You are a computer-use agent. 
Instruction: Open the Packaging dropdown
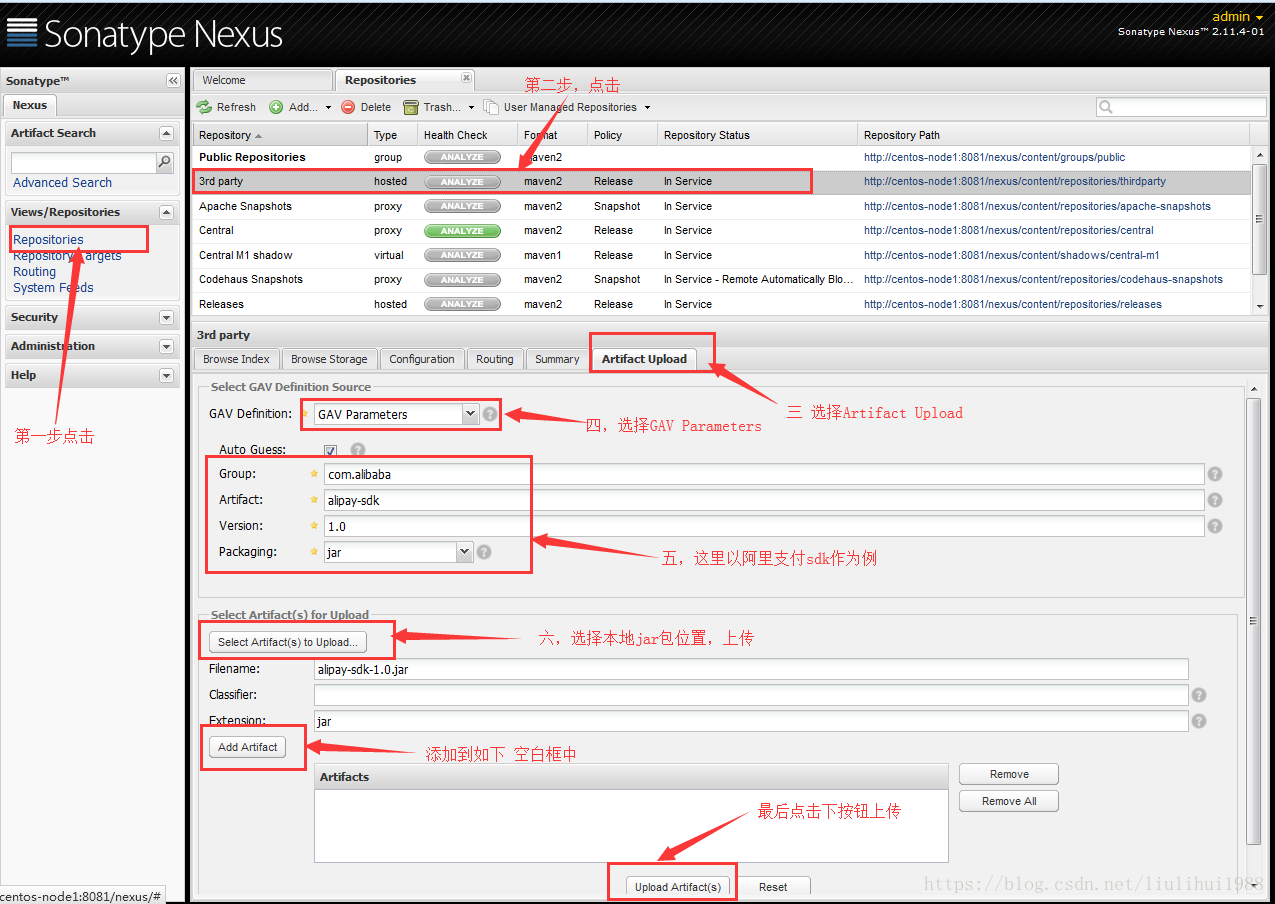(464, 551)
